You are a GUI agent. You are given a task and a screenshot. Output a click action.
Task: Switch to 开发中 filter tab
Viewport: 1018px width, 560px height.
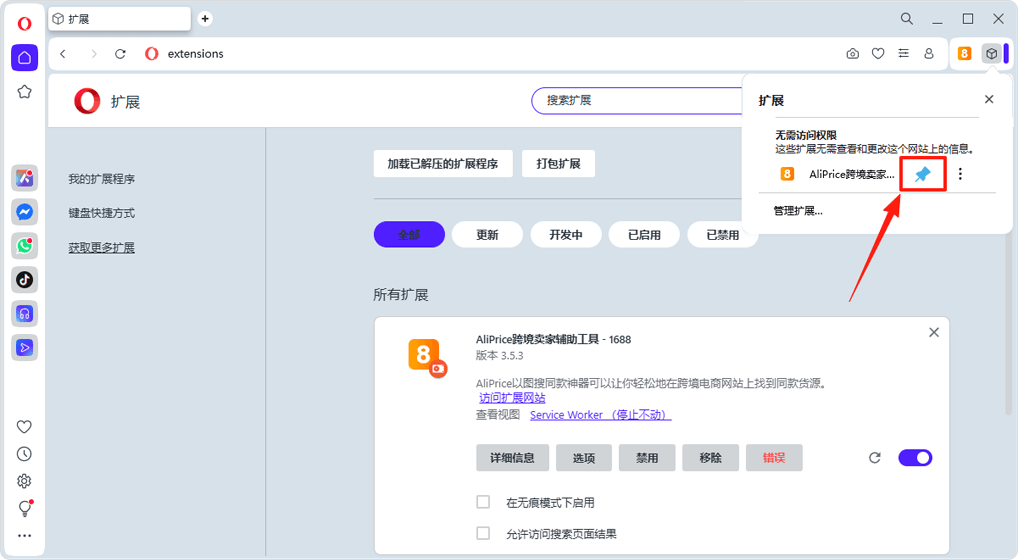click(x=565, y=235)
